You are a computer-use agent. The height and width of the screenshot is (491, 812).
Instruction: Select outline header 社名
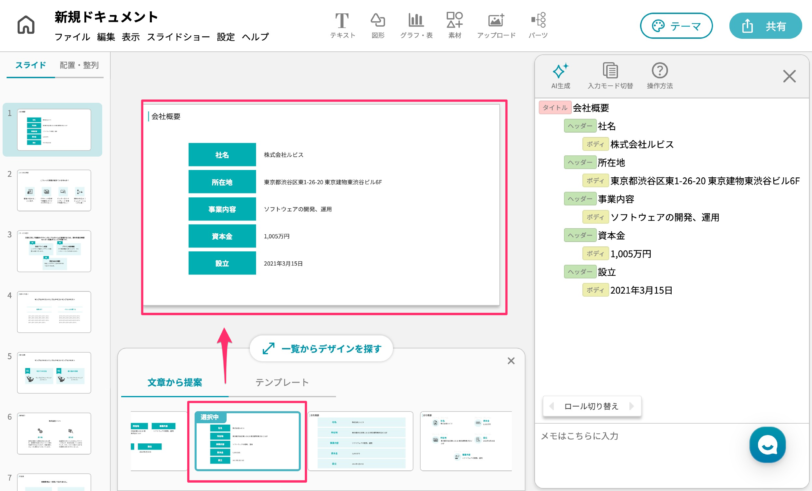(606, 126)
